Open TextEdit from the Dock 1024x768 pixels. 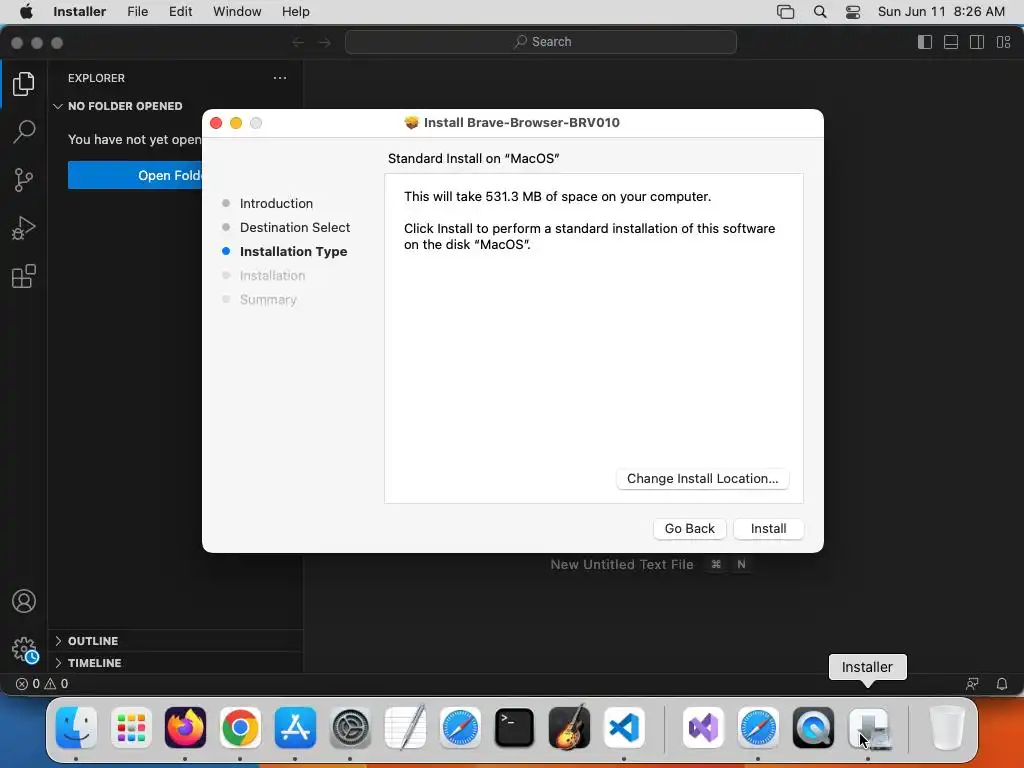pos(405,728)
